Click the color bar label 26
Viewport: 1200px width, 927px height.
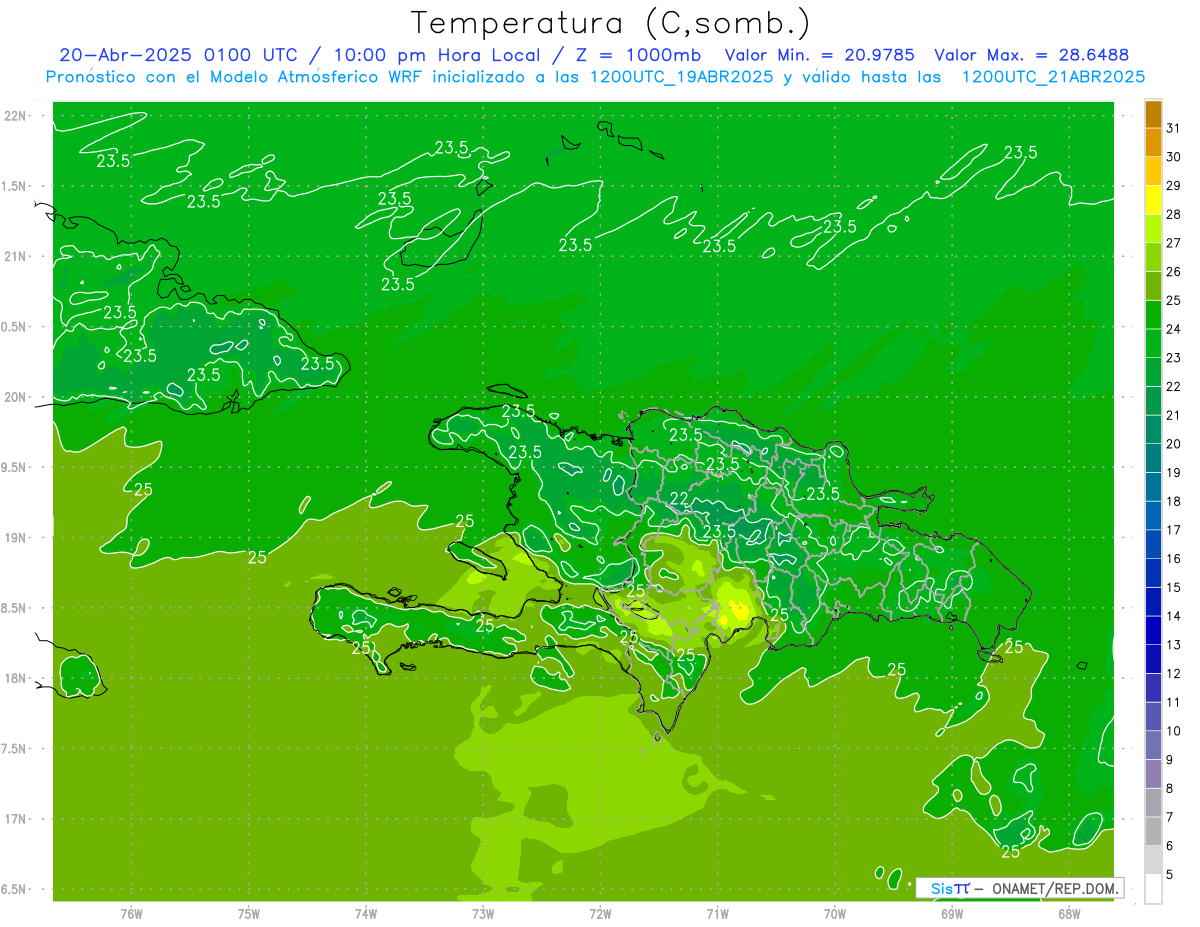coord(1173,271)
